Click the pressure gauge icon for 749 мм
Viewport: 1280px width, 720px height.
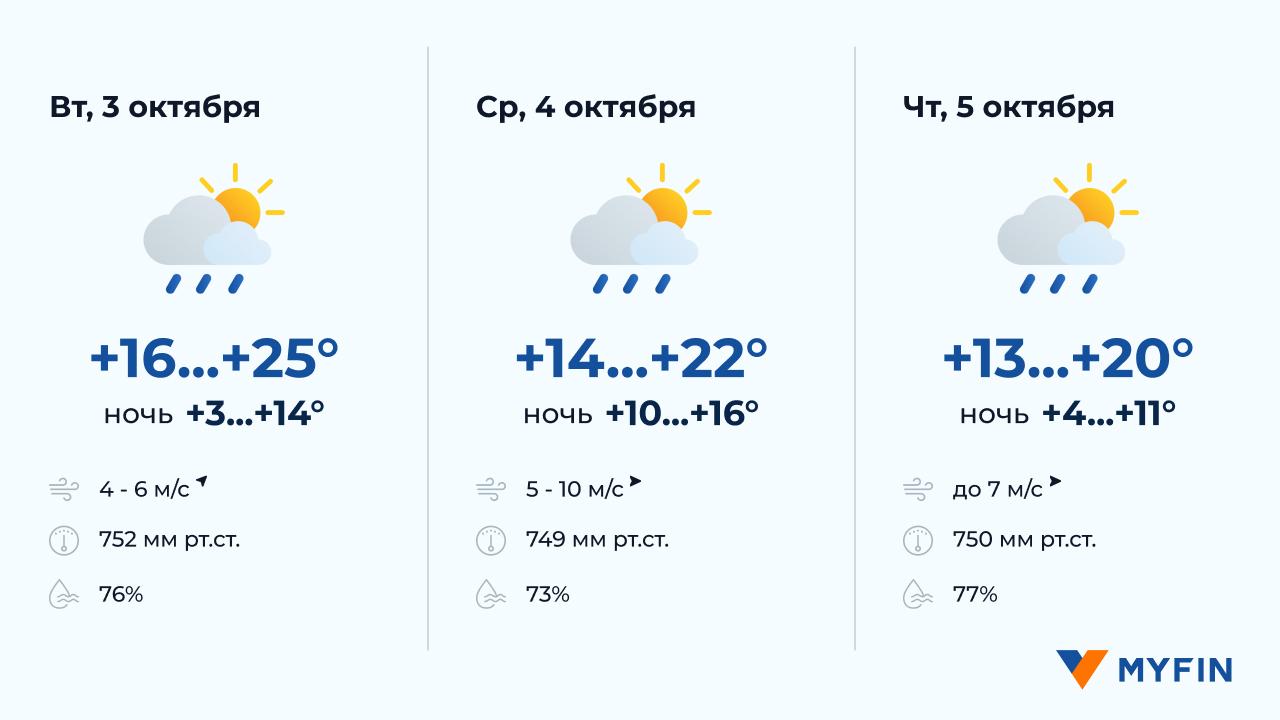[490, 541]
